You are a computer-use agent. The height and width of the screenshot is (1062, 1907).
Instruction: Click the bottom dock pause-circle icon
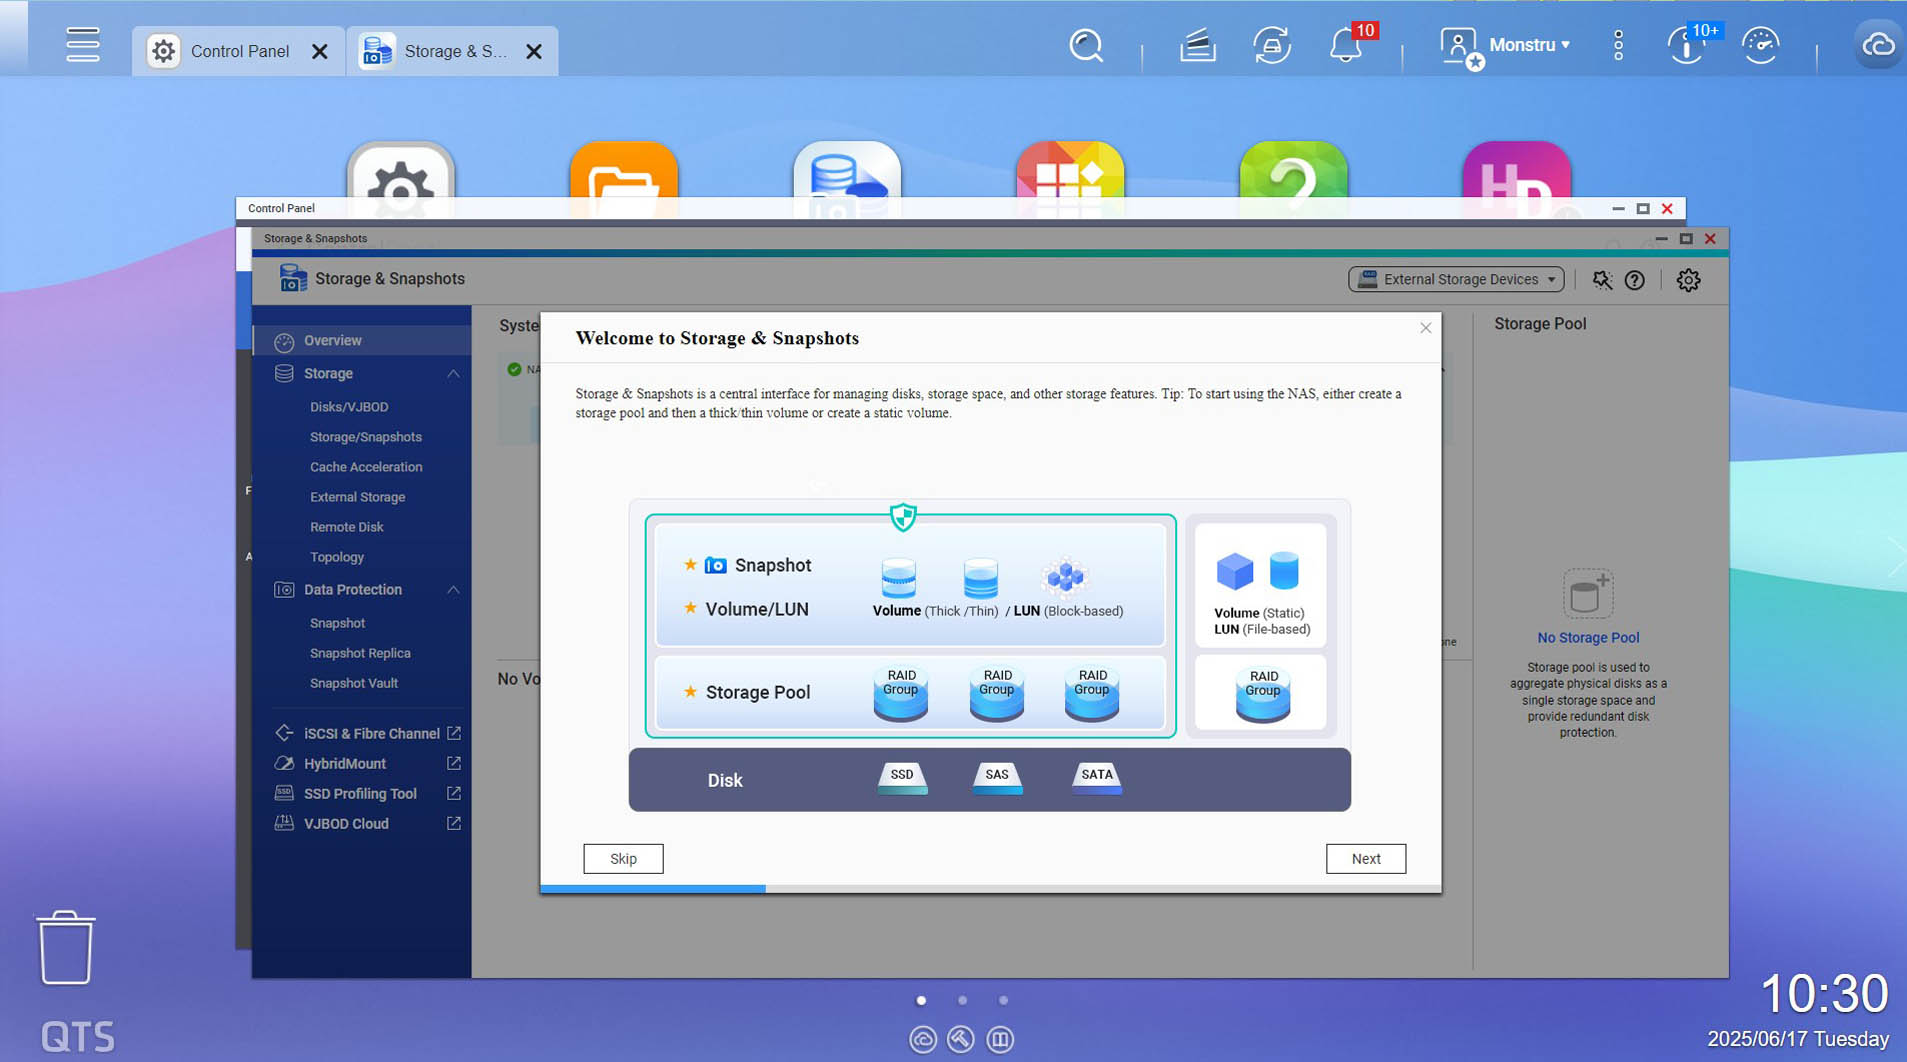[x=1000, y=1040]
